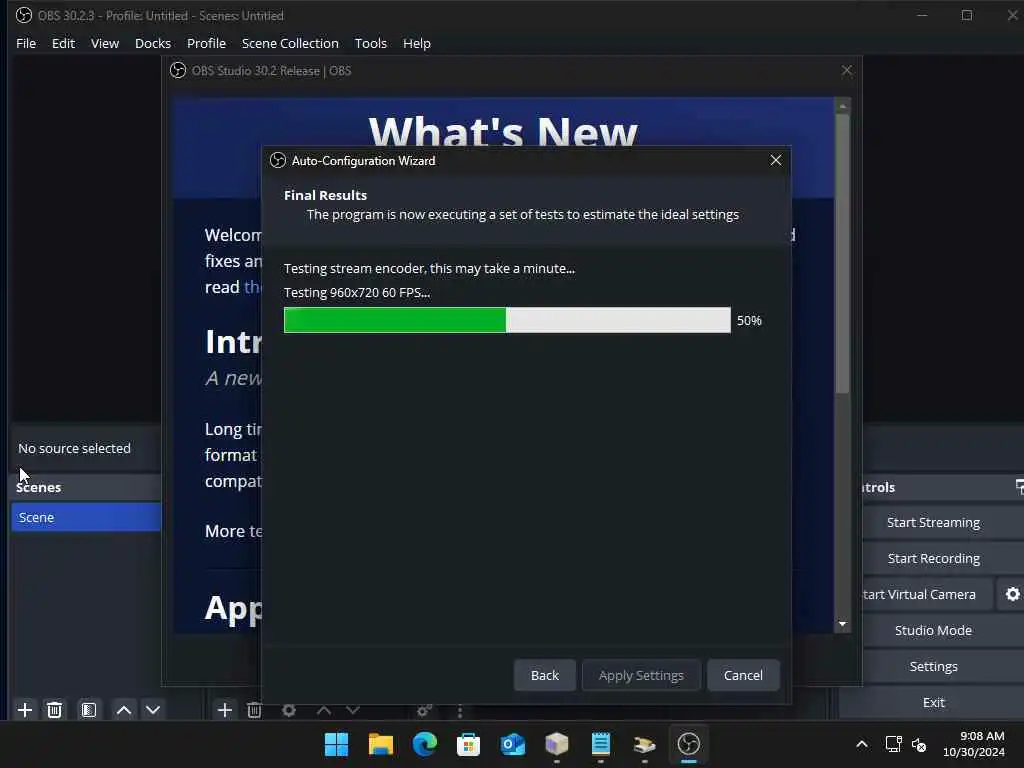The width and height of the screenshot is (1024, 768).
Task: Open scene filters icon in Scenes dock
Action: (89, 710)
